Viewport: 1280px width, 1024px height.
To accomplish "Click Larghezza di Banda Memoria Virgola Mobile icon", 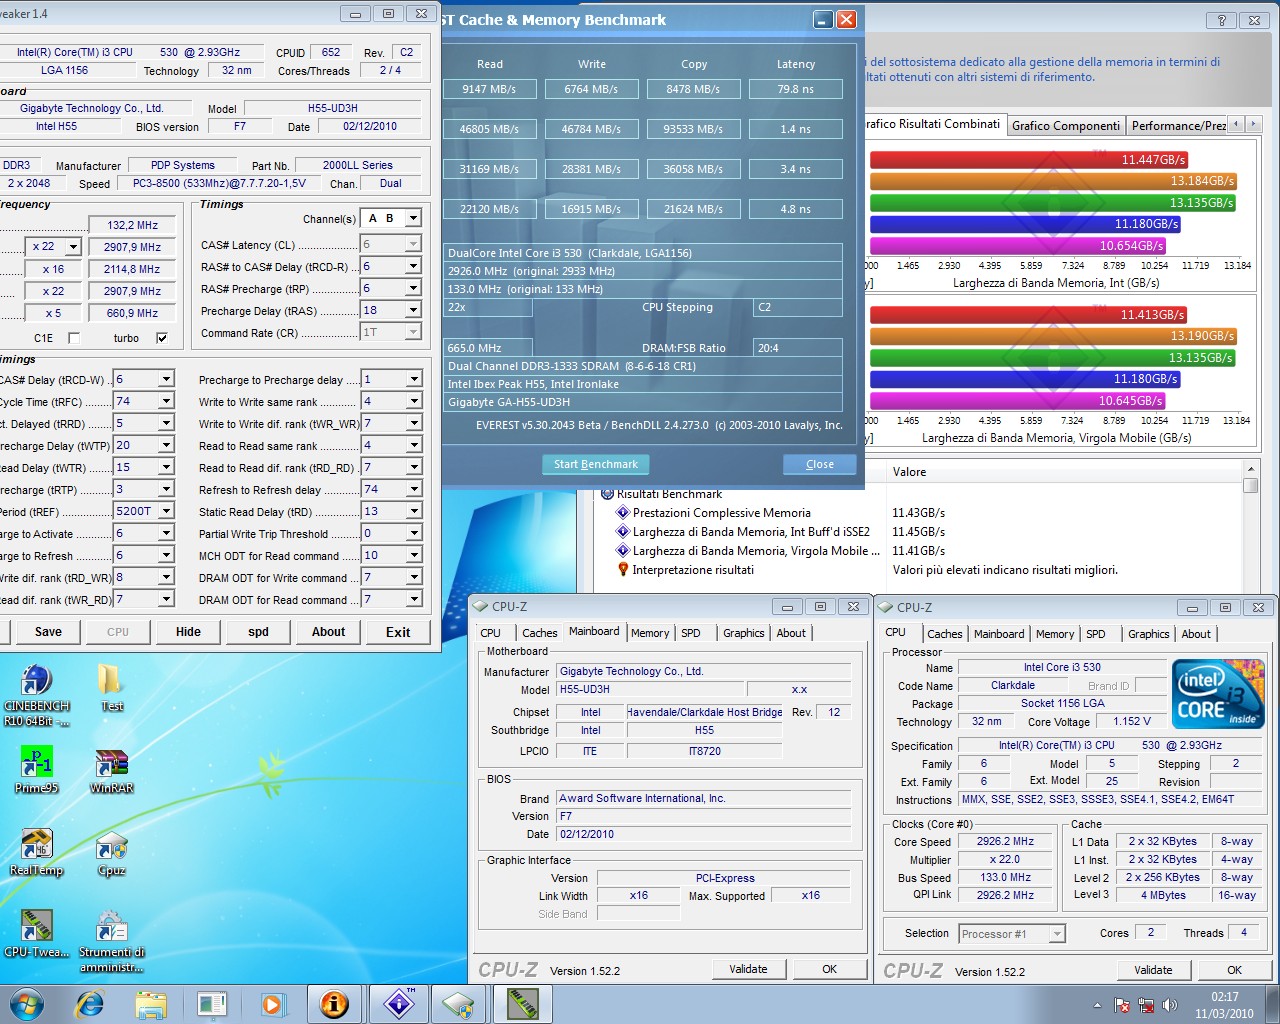I will [621, 551].
